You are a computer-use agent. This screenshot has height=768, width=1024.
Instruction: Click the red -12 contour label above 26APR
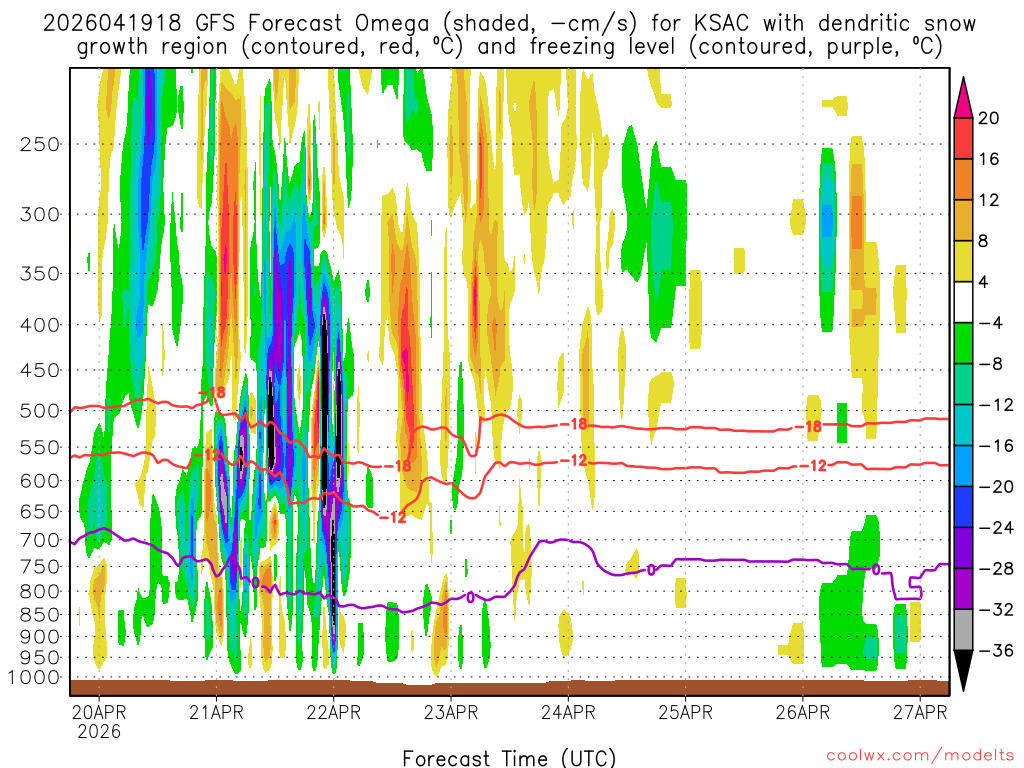click(814, 466)
